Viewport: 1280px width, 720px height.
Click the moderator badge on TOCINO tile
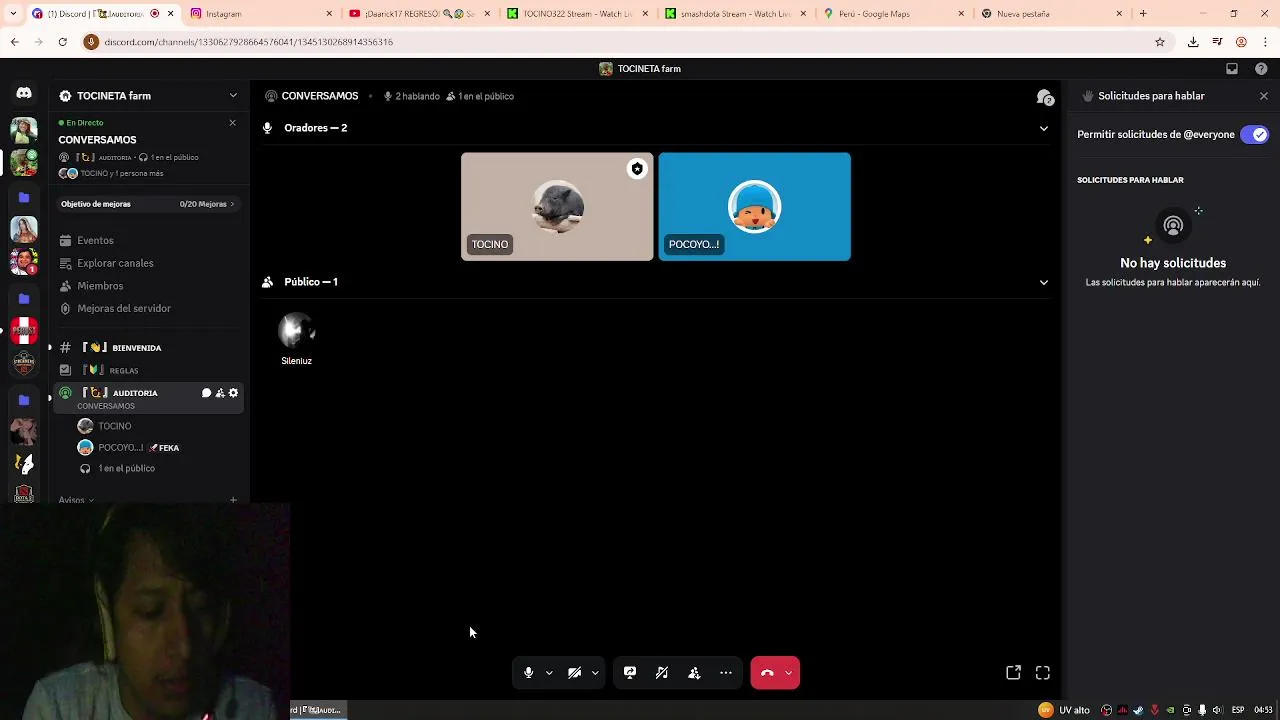pyautogui.click(x=637, y=169)
